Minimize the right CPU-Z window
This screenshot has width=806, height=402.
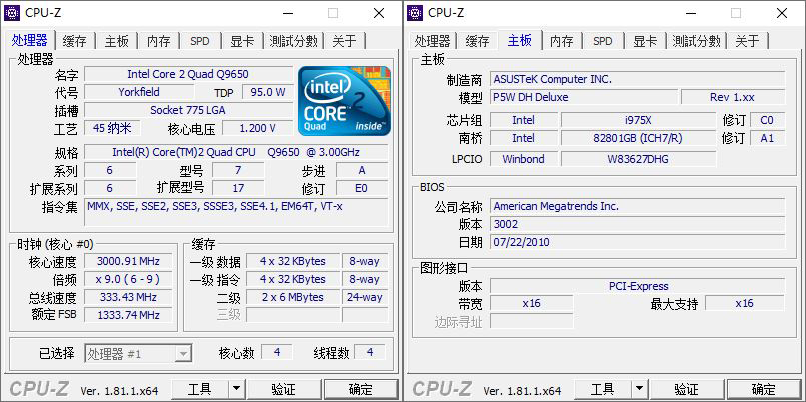click(690, 13)
